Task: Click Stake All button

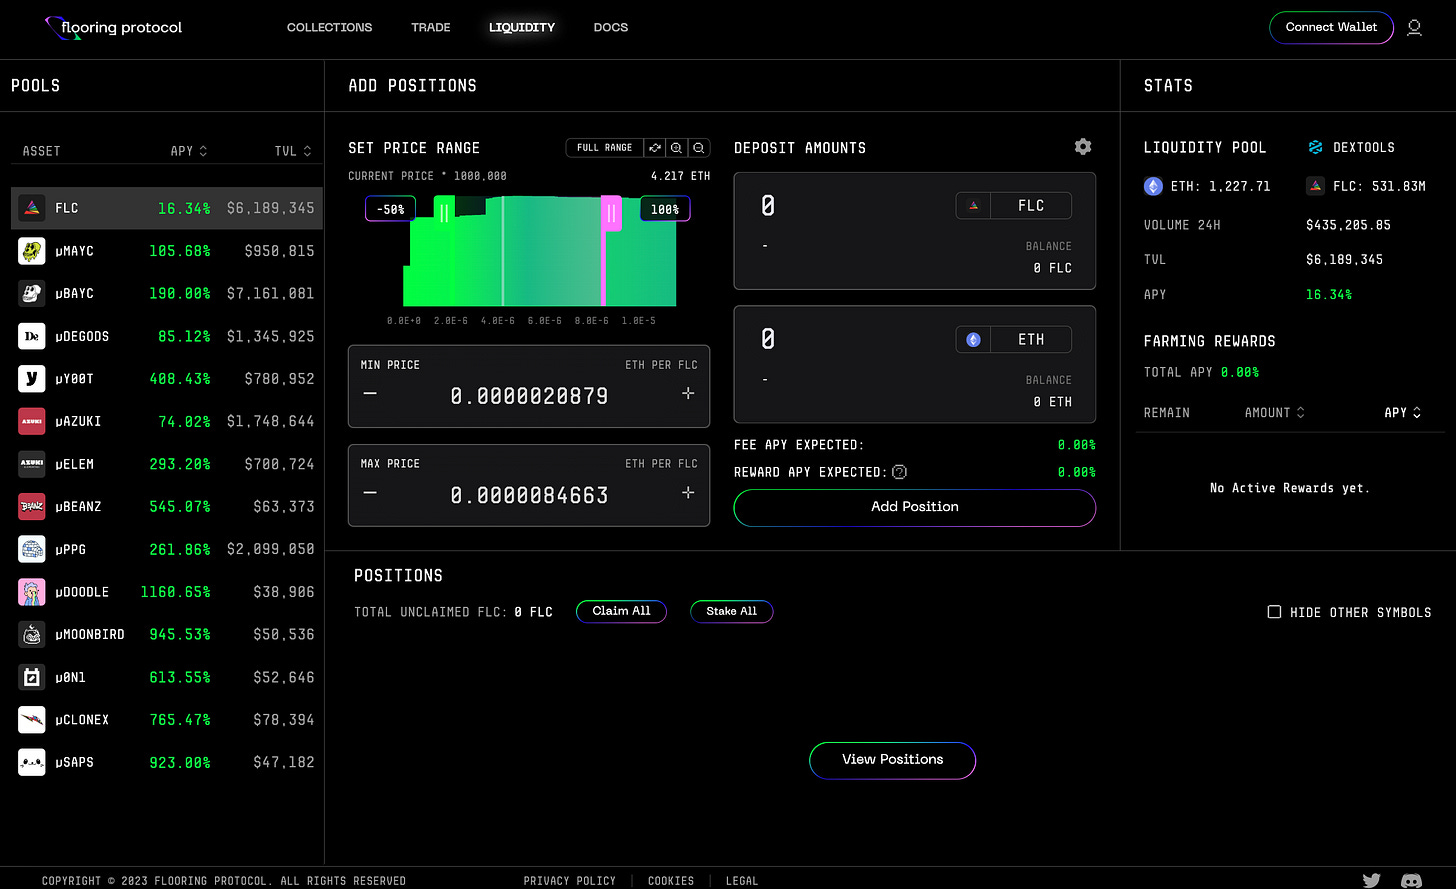Action: point(732,611)
